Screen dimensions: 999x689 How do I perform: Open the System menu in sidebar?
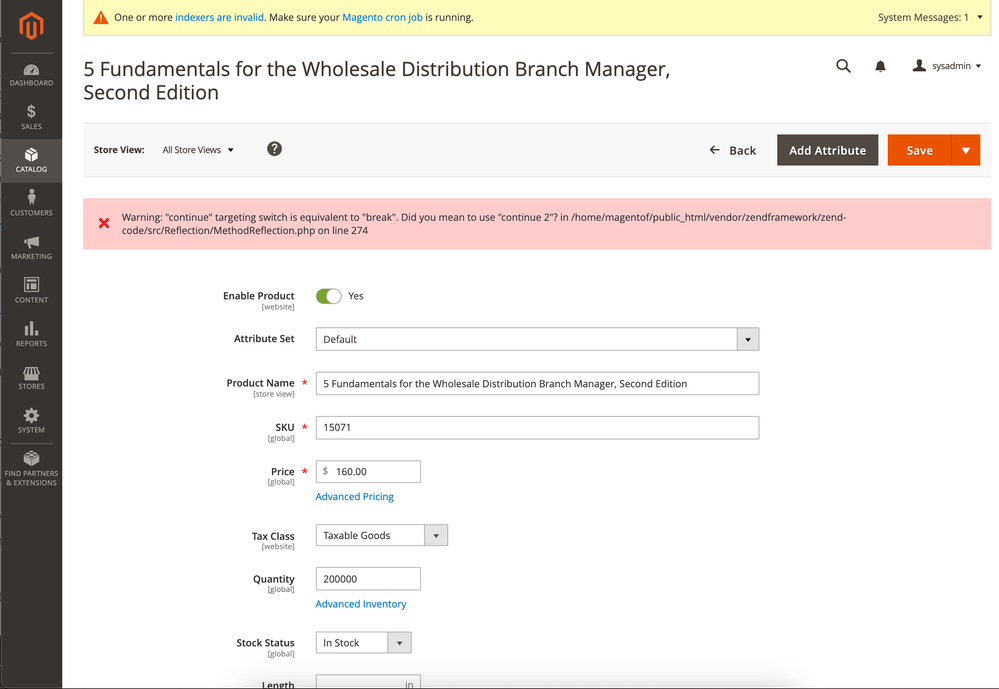click(x=31, y=420)
